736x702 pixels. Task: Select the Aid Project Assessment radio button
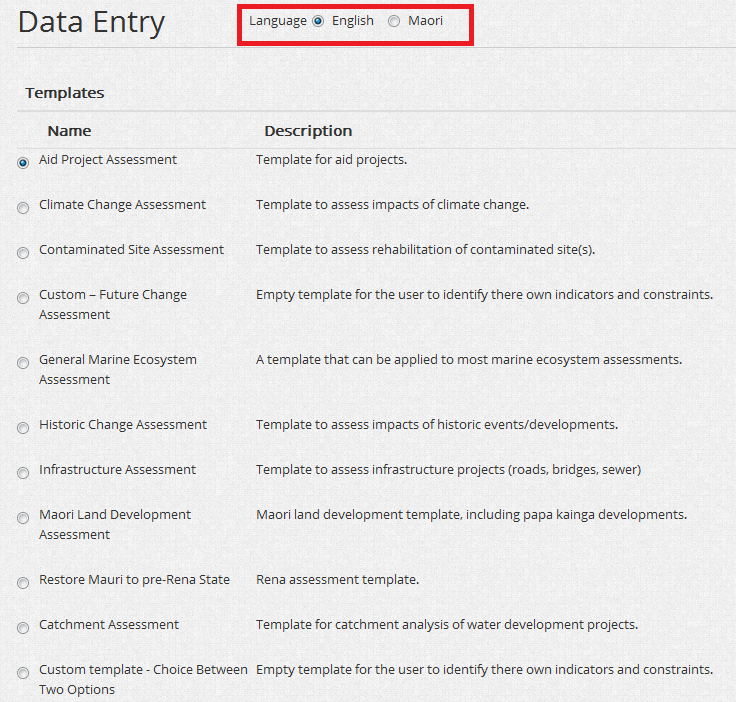pos(23,163)
